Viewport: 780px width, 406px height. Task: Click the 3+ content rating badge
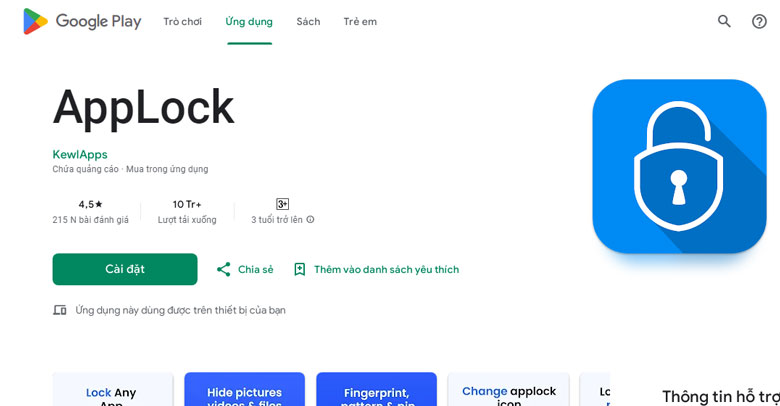tap(283, 204)
